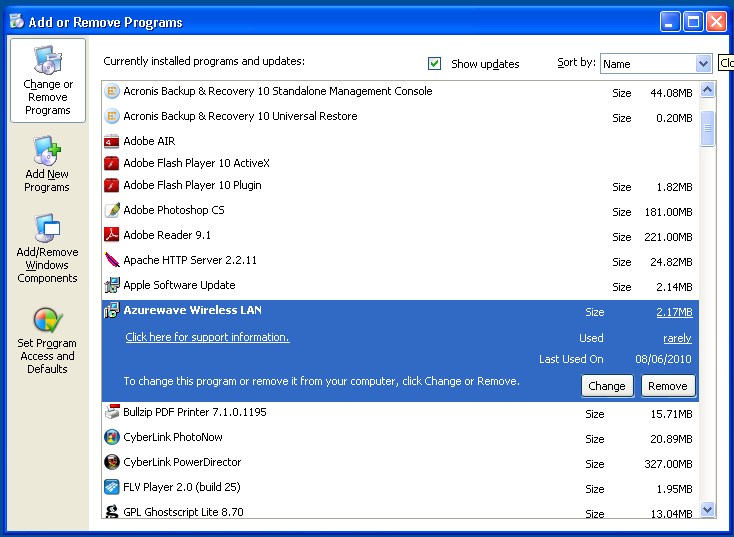Screen dimensions: 734x537
Task: Select Adobe Flash Player 10 Plugin entry
Action: coord(400,185)
